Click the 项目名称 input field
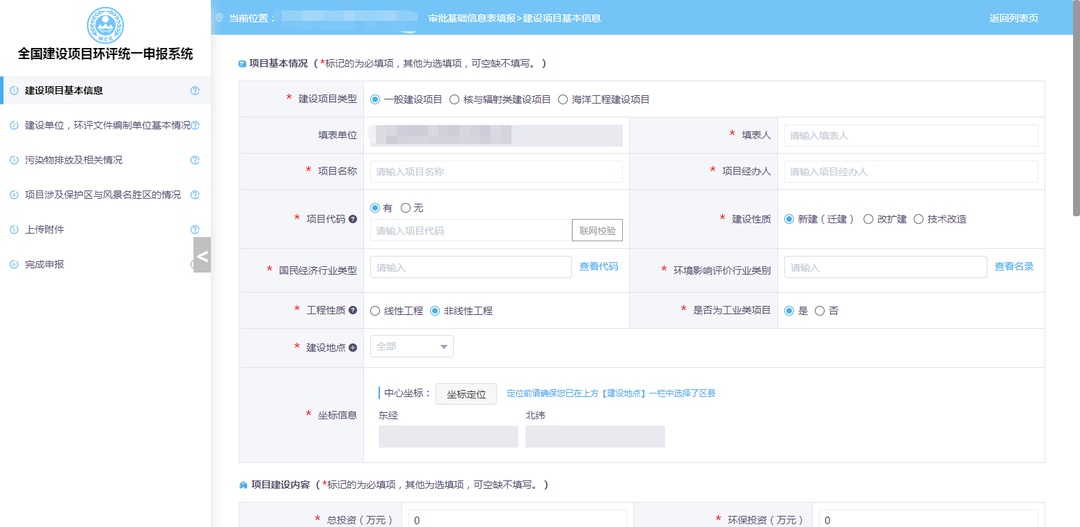This screenshot has height=527, width=1080. pyautogui.click(x=496, y=171)
